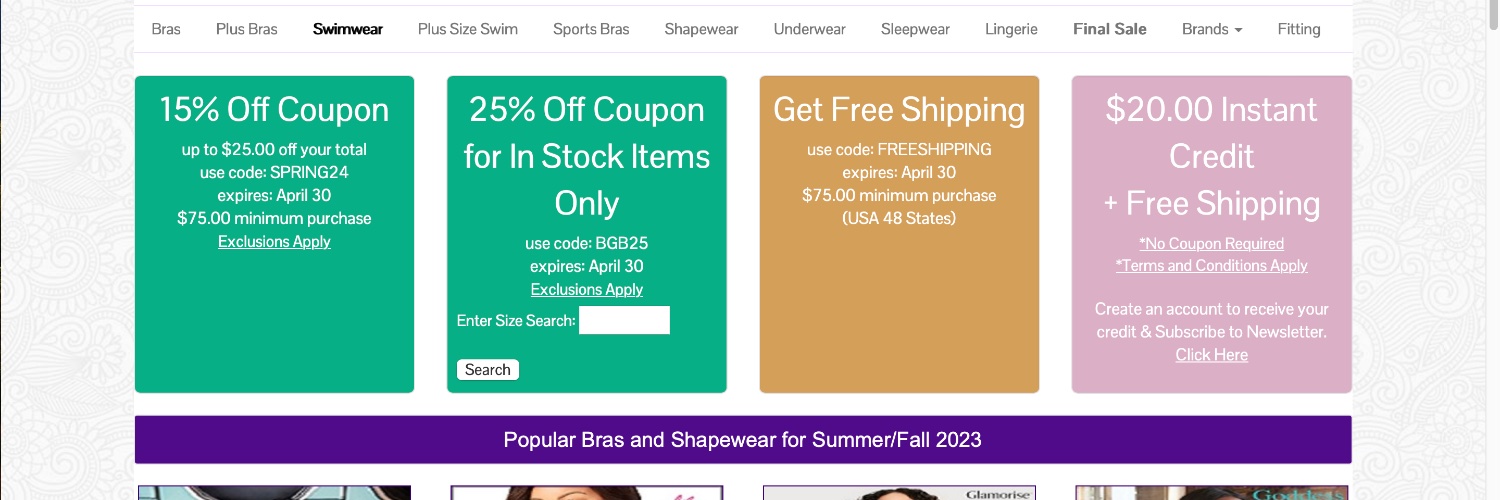Open the Shapewear menu item
Viewport: 1500px width, 500px height.
click(702, 29)
